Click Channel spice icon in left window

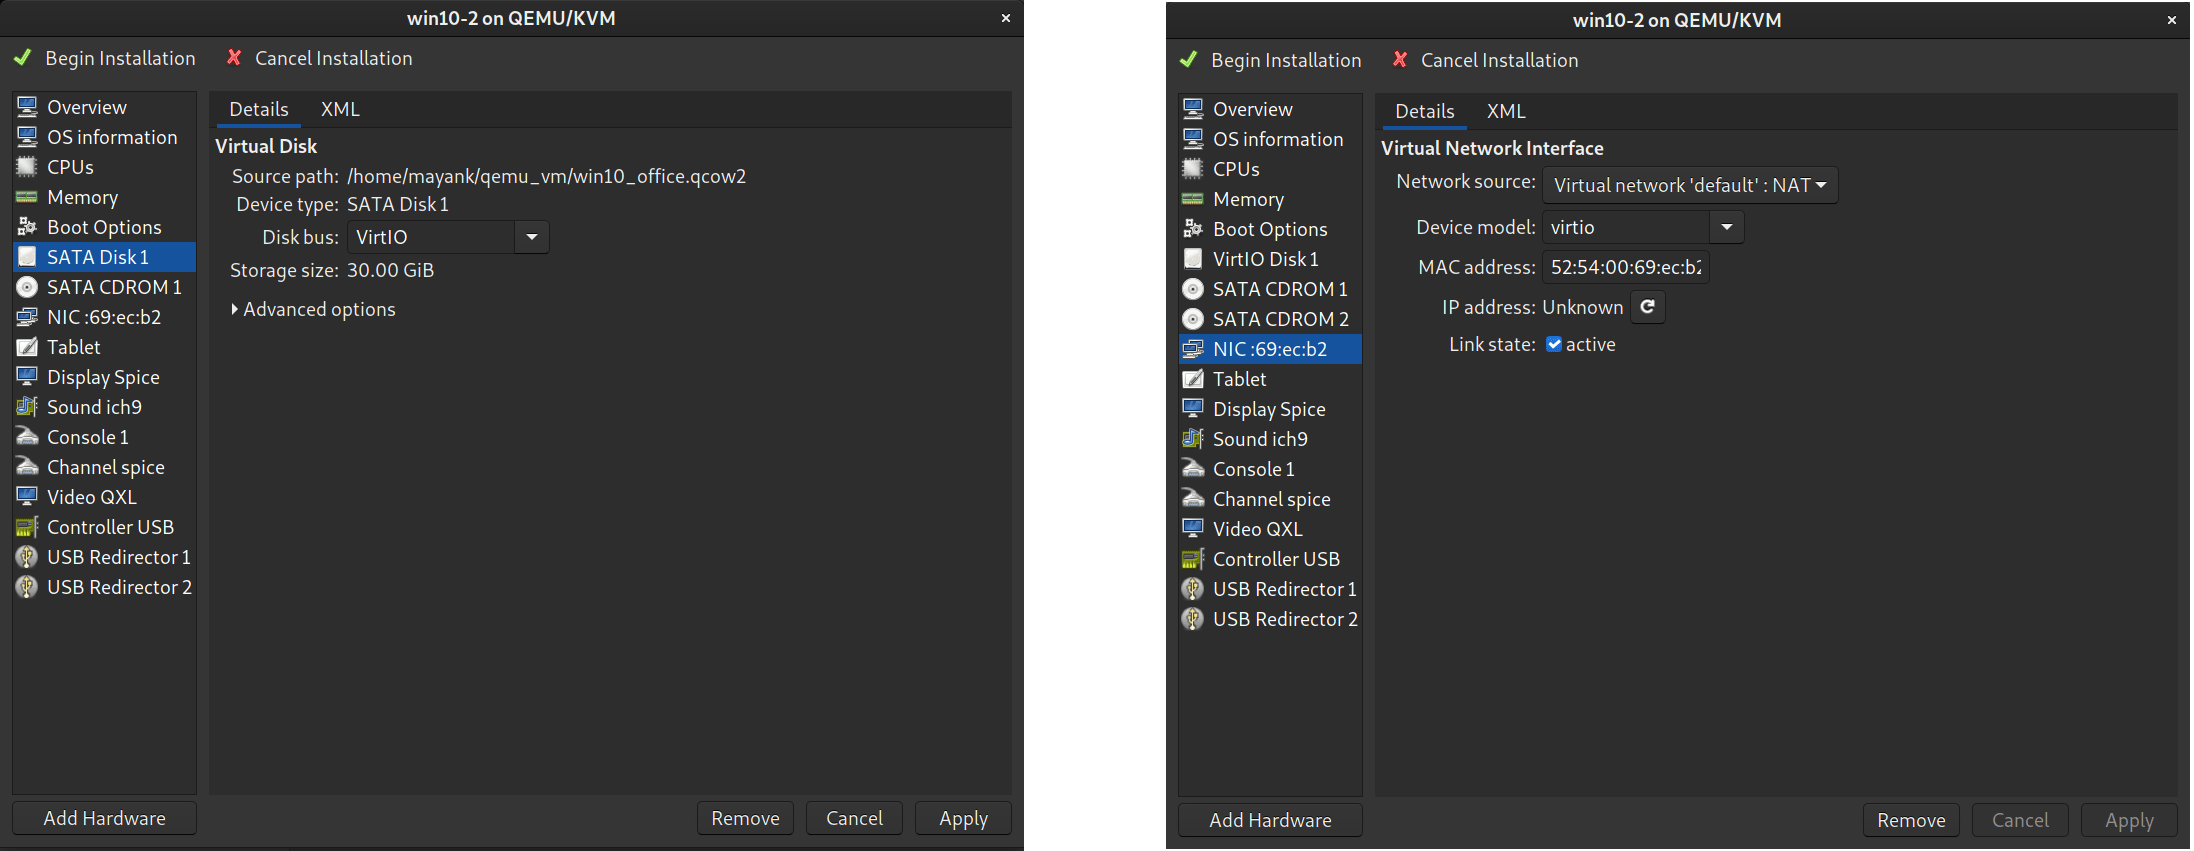click(27, 467)
